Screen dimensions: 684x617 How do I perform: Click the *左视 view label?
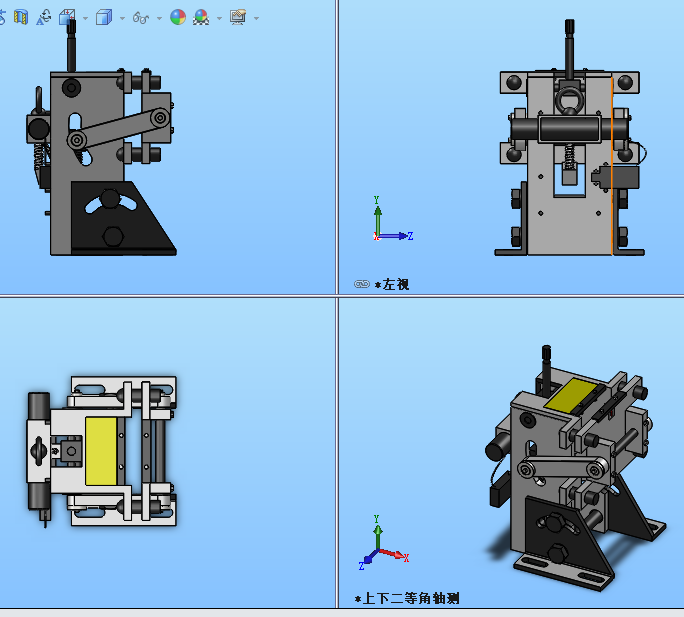point(392,285)
